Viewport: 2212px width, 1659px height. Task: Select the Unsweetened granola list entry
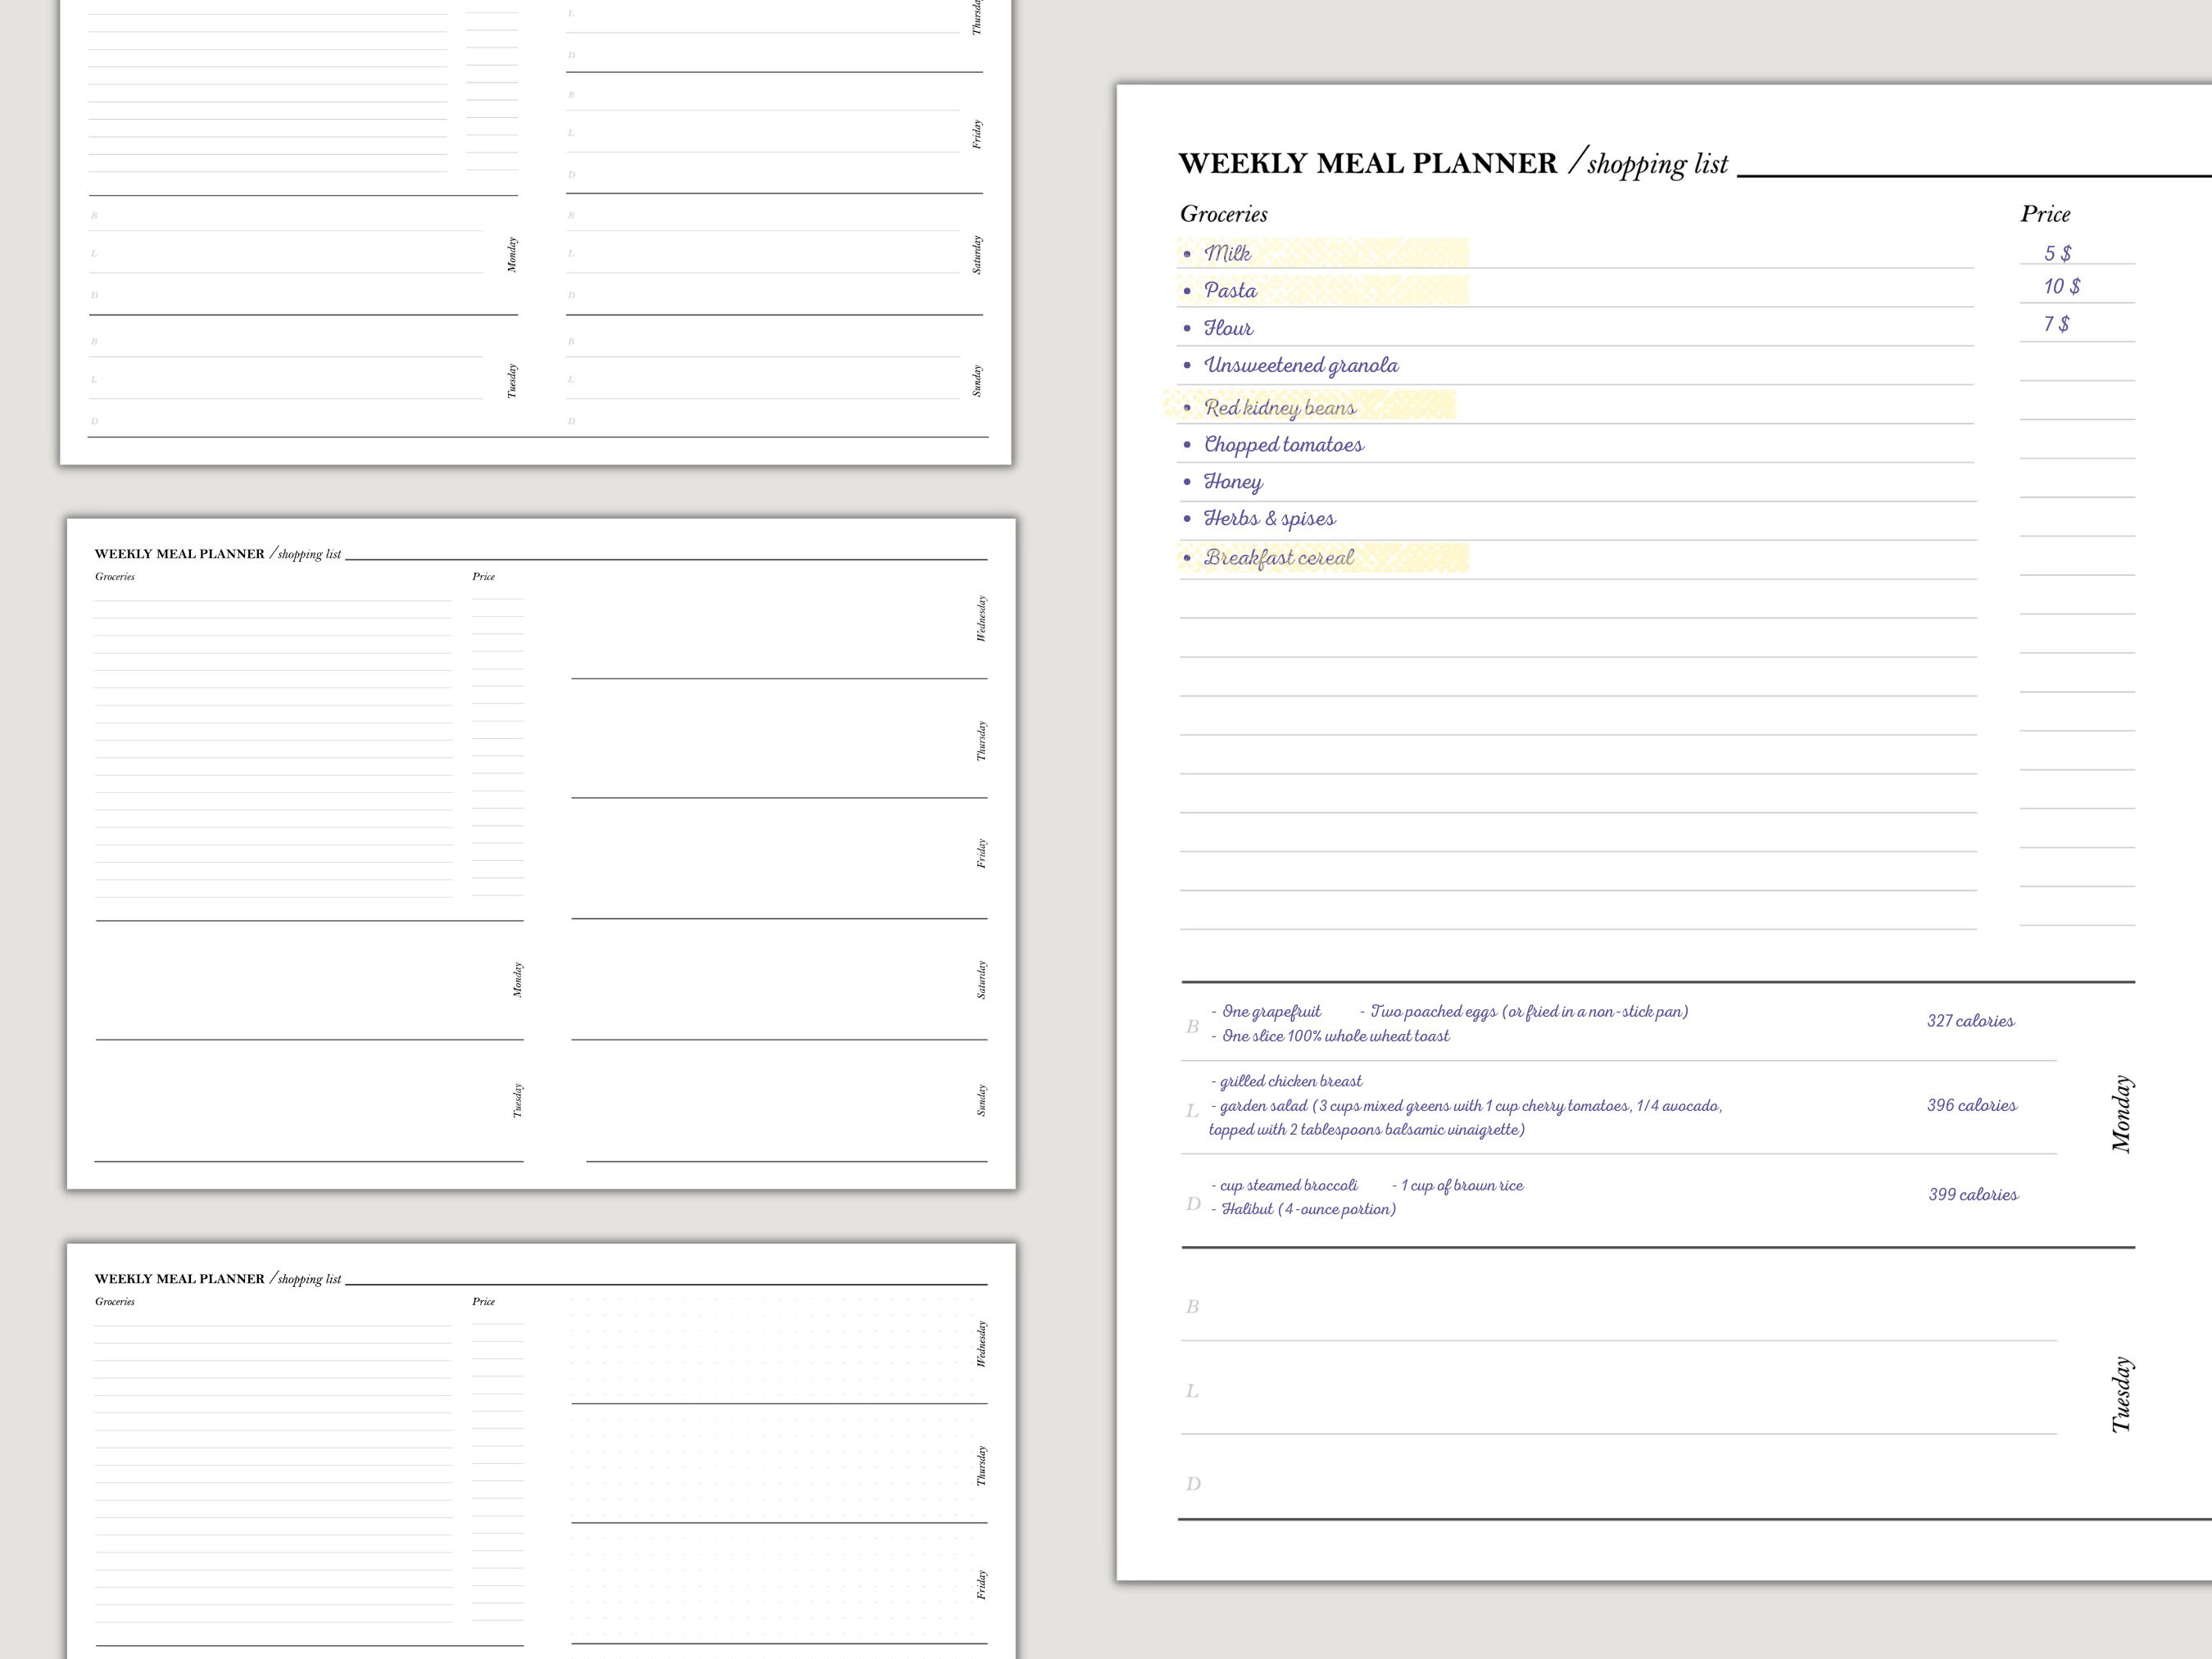[x=1301, y=365]
